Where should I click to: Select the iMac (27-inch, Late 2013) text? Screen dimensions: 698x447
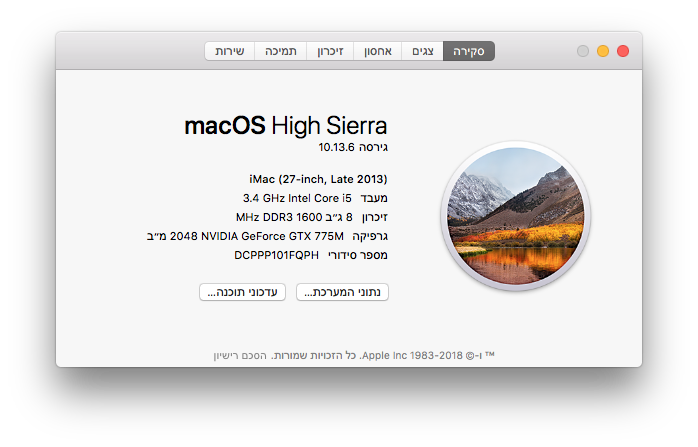click(318, 179)
